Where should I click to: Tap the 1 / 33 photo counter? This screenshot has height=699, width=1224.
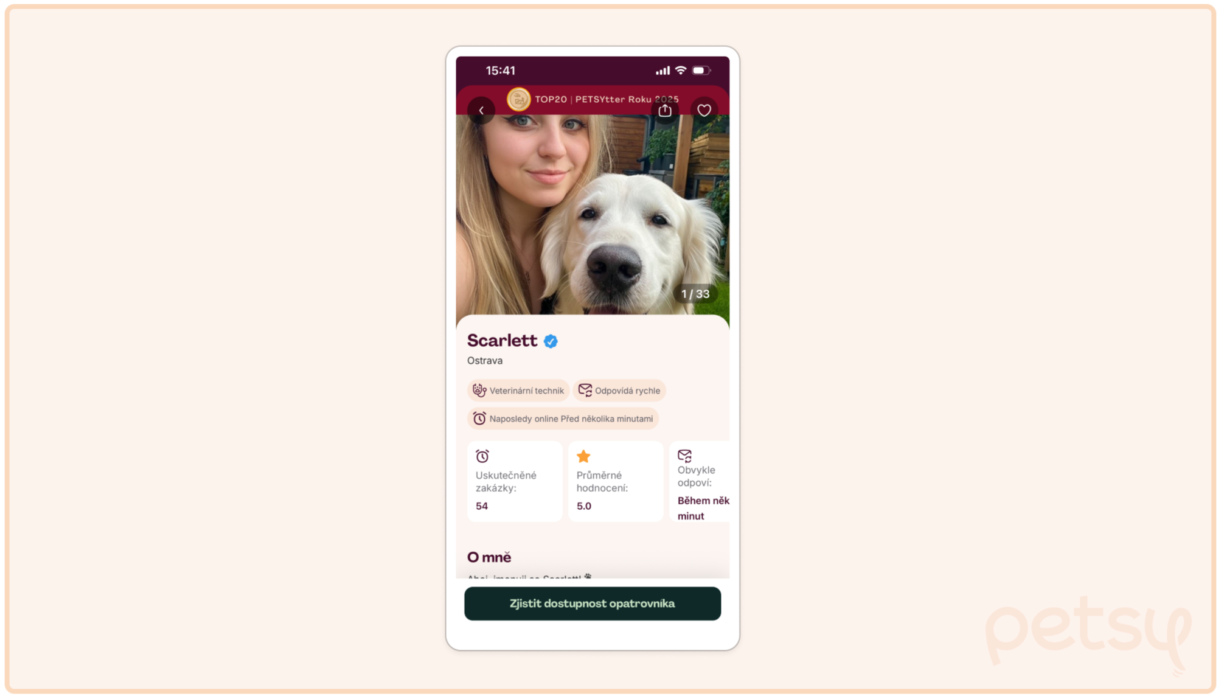[x=695, y=294]
